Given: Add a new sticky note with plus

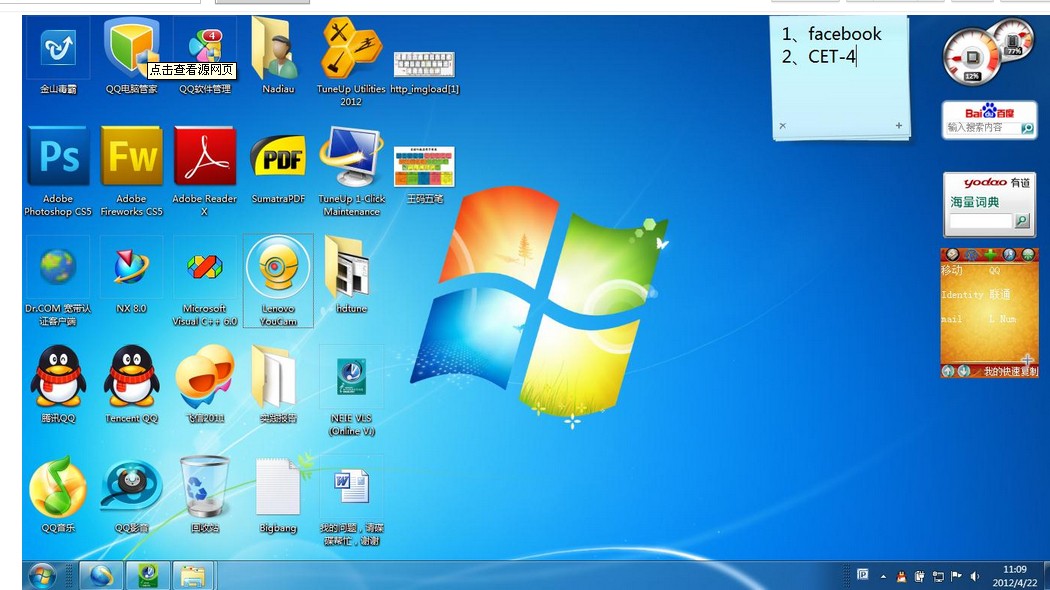Looking at the screenshot, I should pyautogui.click(x=899, y=126).
